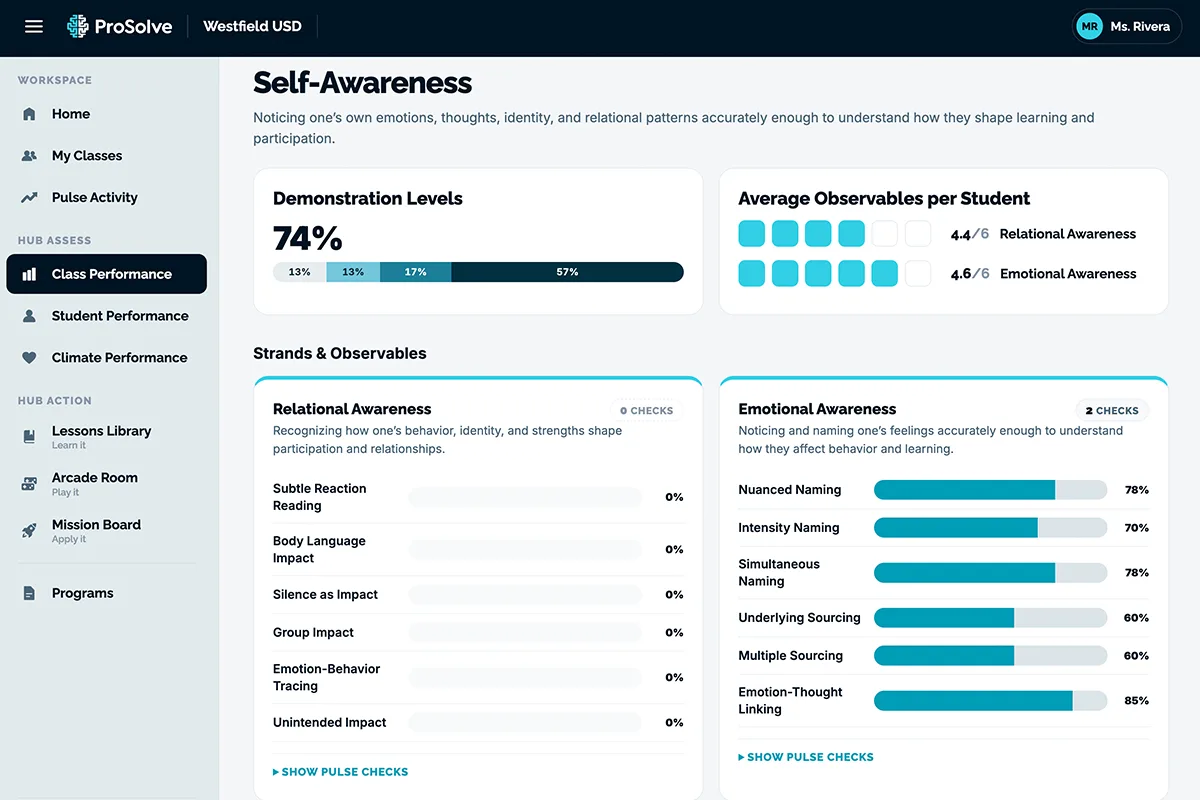Click the Unintended Impact label
Screen dimensions: 1200x800
point(329,723)
